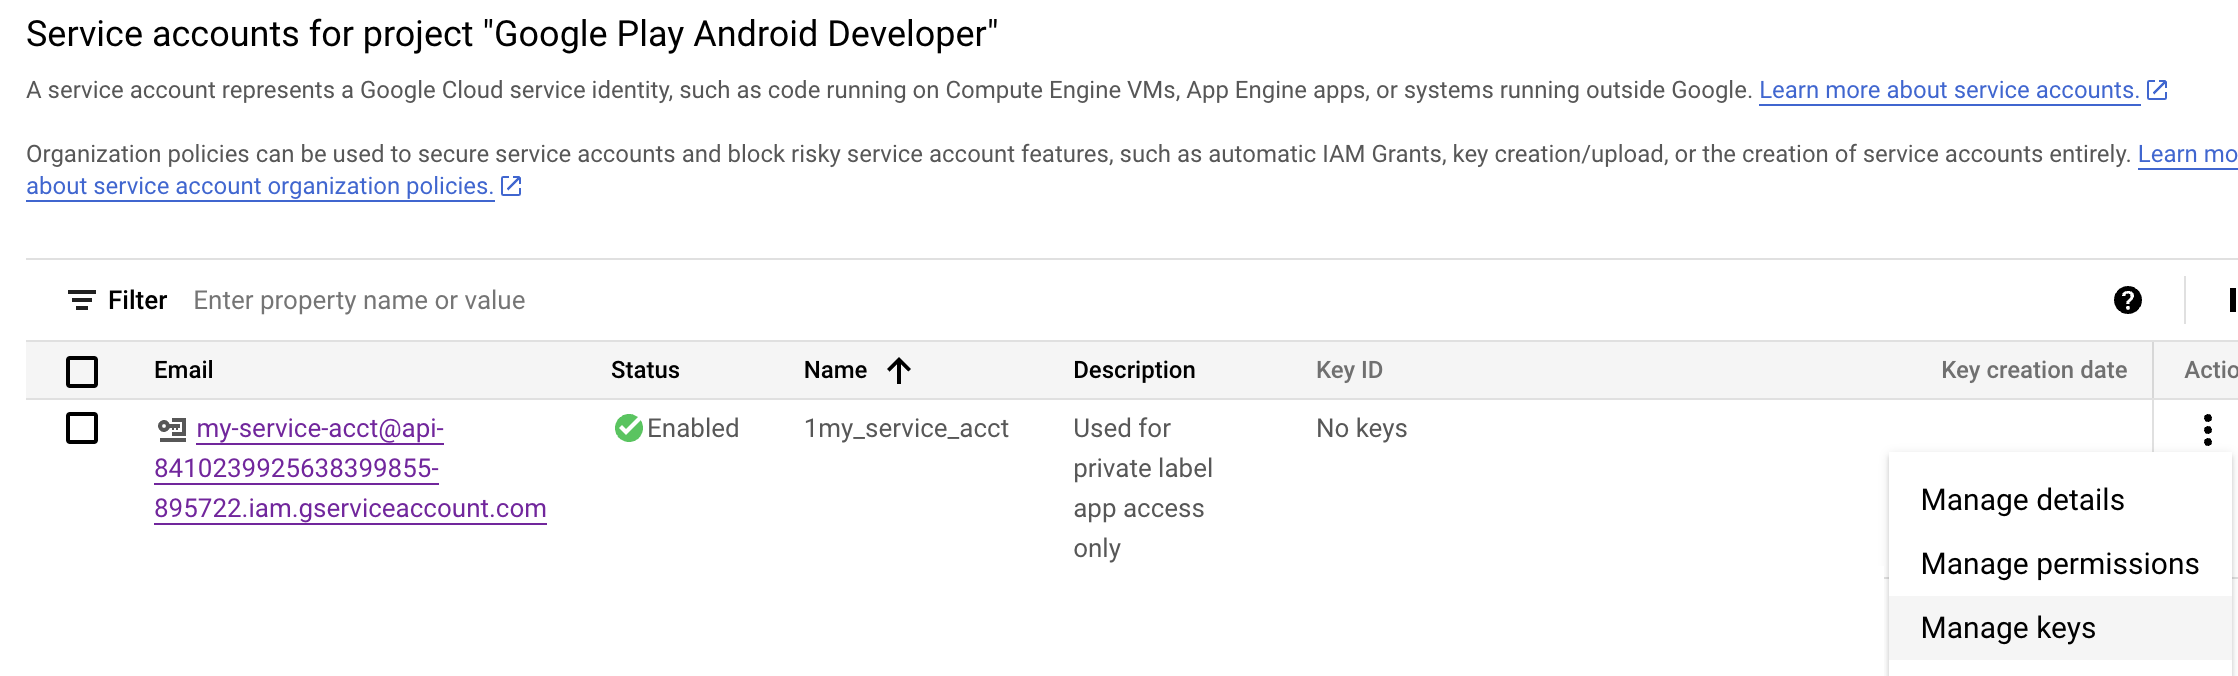Click the filter lines icon
Viewport: 2238px width, 676px height.
pos(81,300)
